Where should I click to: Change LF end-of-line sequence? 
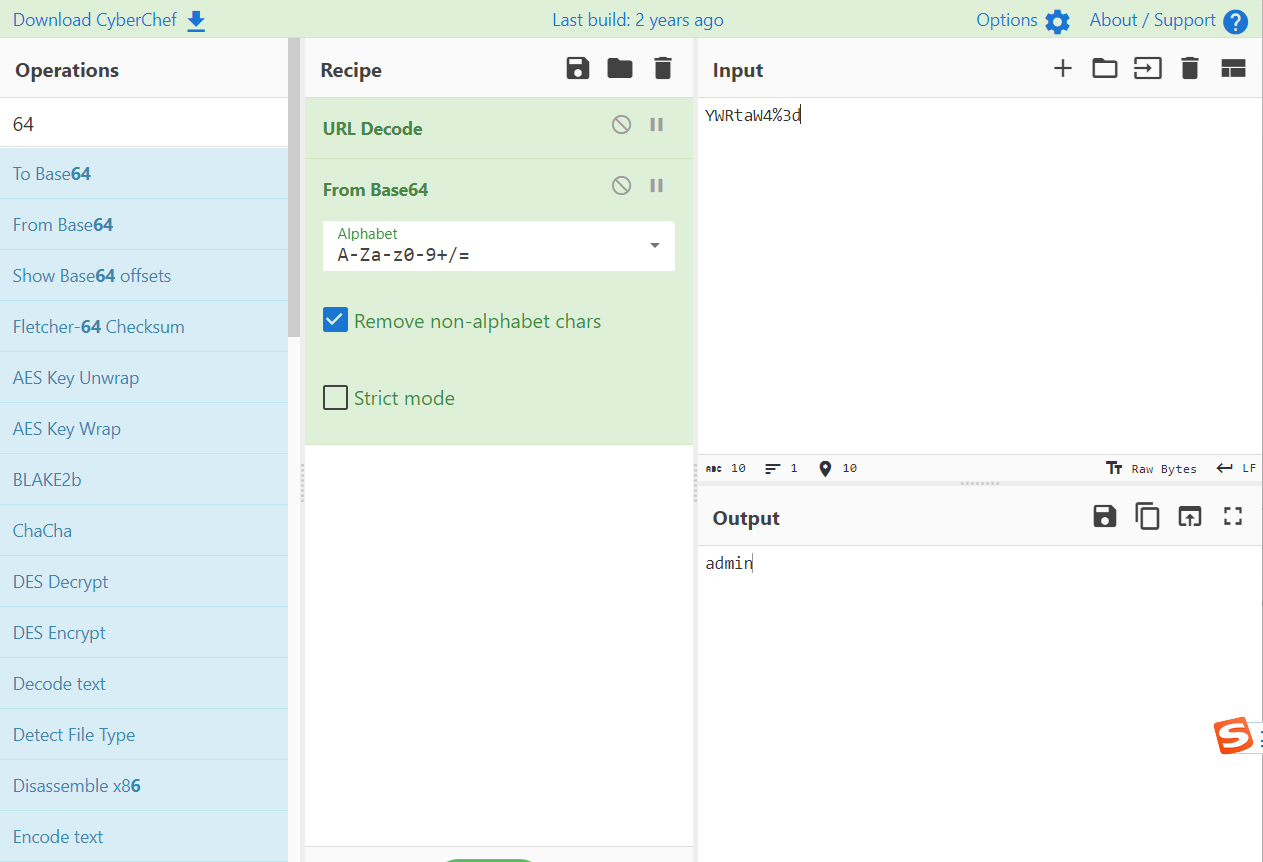(1236, 468)
